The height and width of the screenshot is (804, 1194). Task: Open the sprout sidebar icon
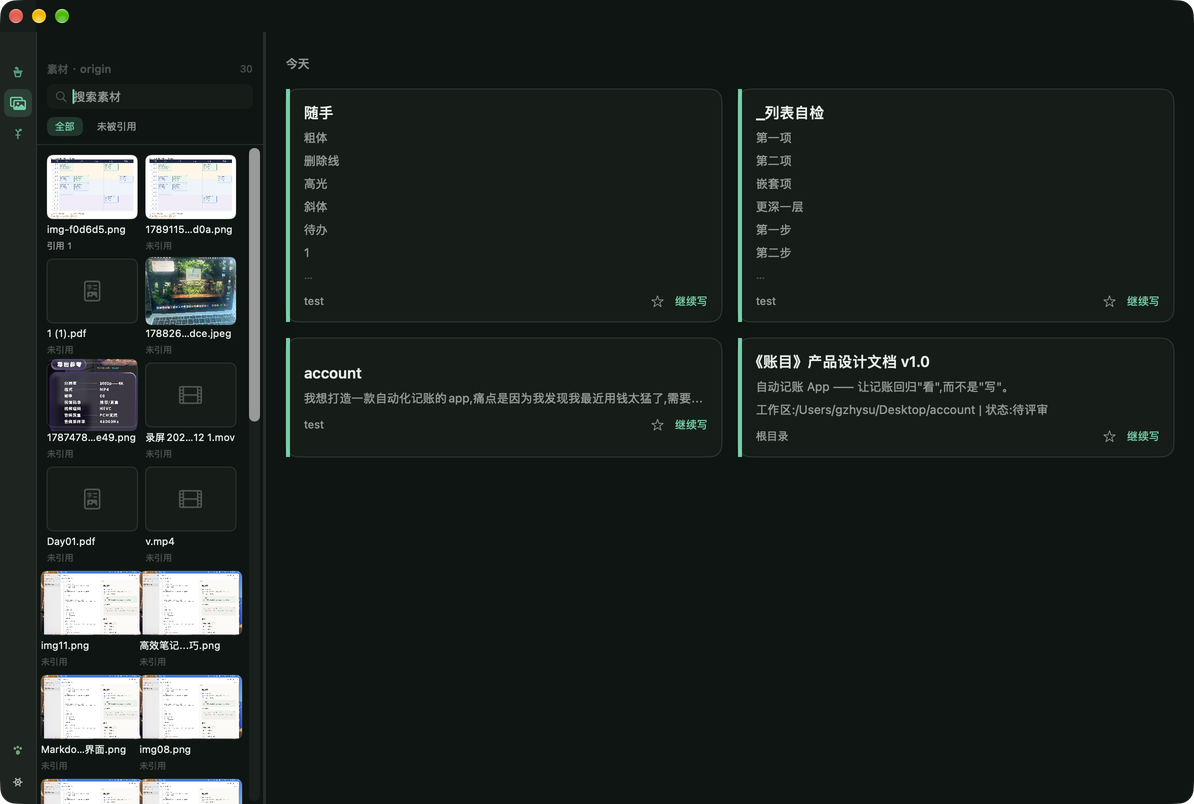18,134
